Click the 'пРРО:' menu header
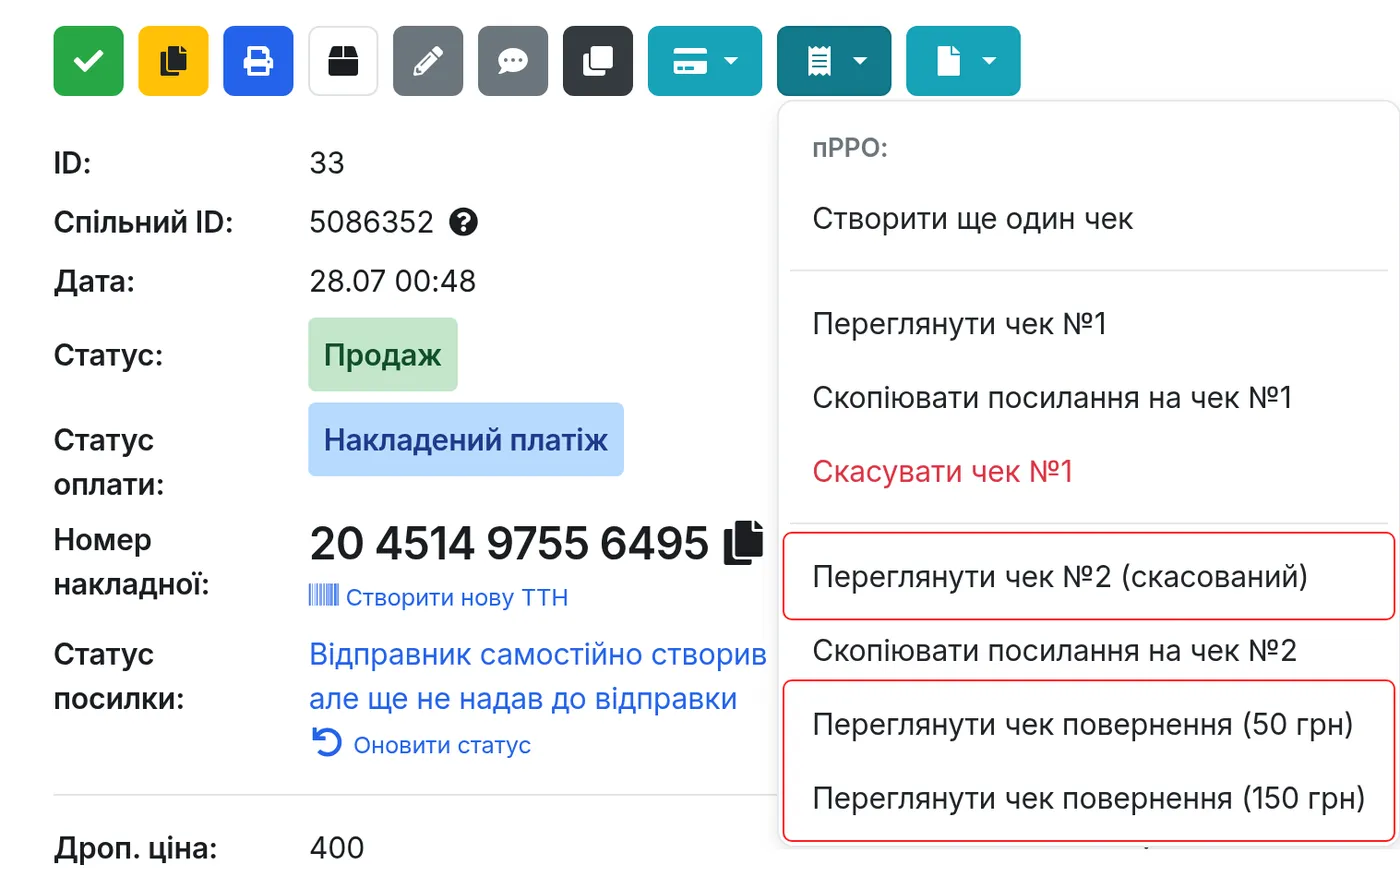This screenshot has height=877, width=1400. [x=850, y=148]
